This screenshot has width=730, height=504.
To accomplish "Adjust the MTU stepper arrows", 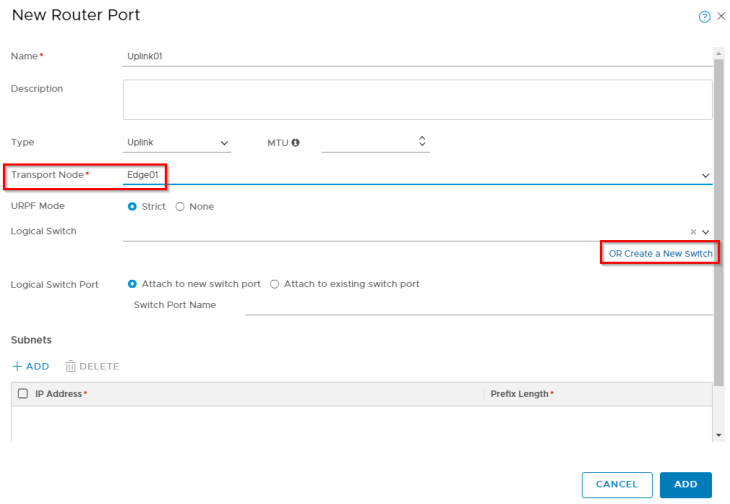I will click(x=422, y=143).
